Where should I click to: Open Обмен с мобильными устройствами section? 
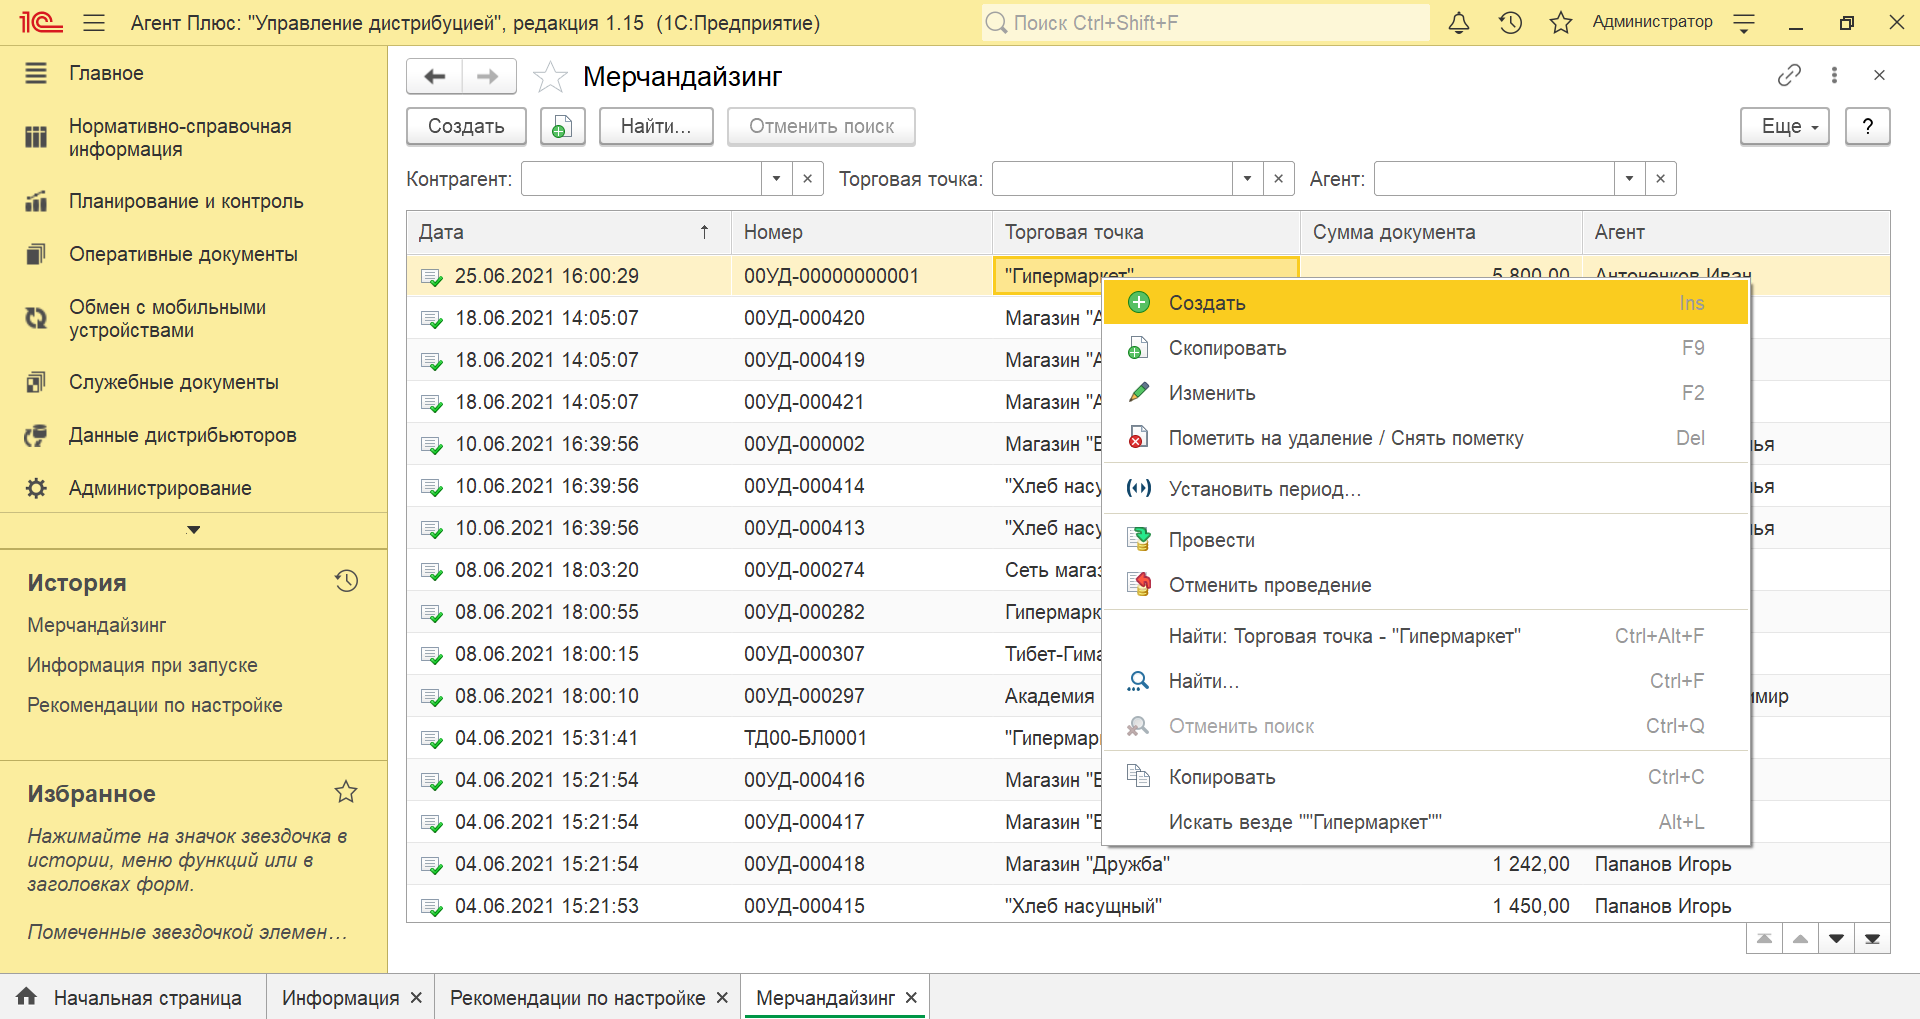pos(193,319)
